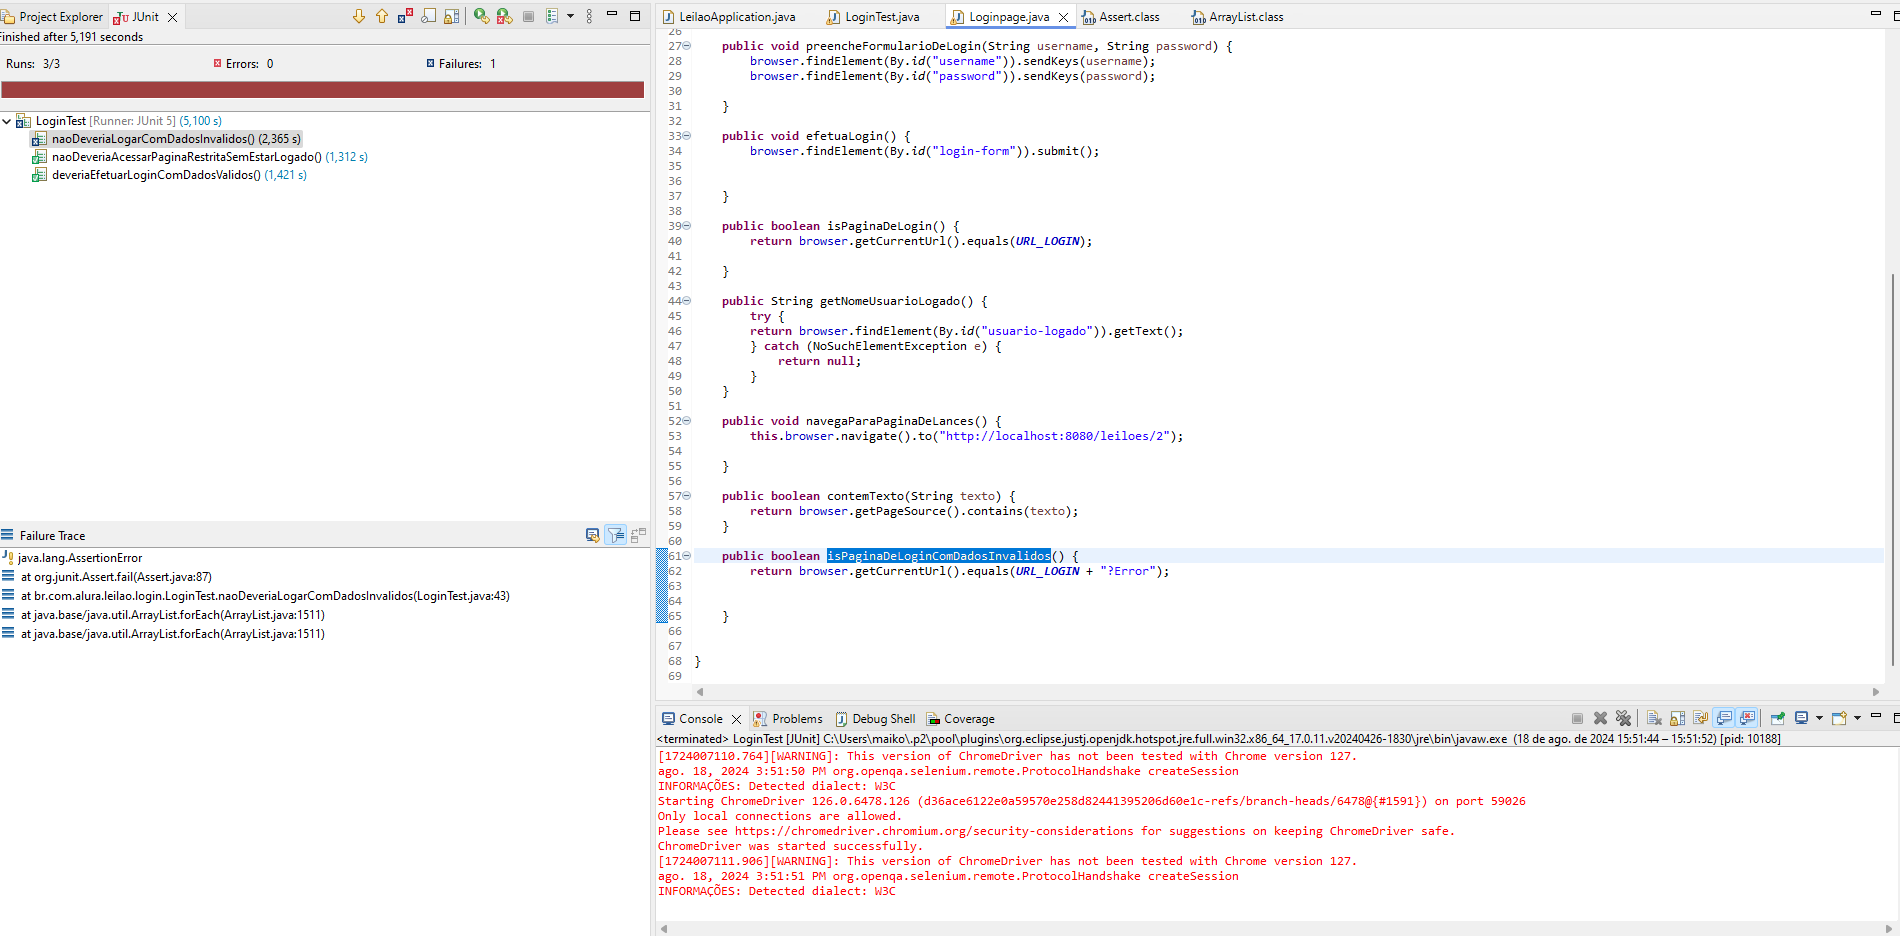Switch to Problems tab
The height and width of the screenshot is (936, 1900).
(x=788, y=719)
